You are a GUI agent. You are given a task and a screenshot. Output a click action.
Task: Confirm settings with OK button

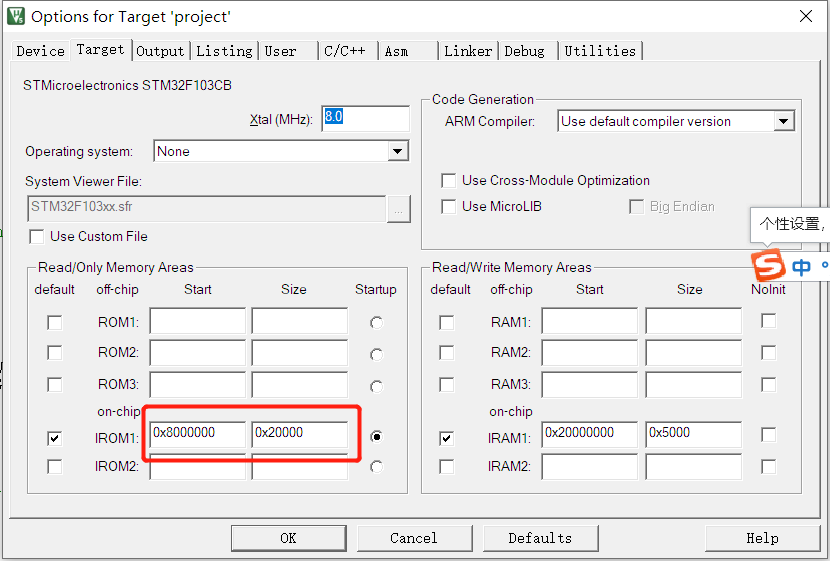[288, 538]
